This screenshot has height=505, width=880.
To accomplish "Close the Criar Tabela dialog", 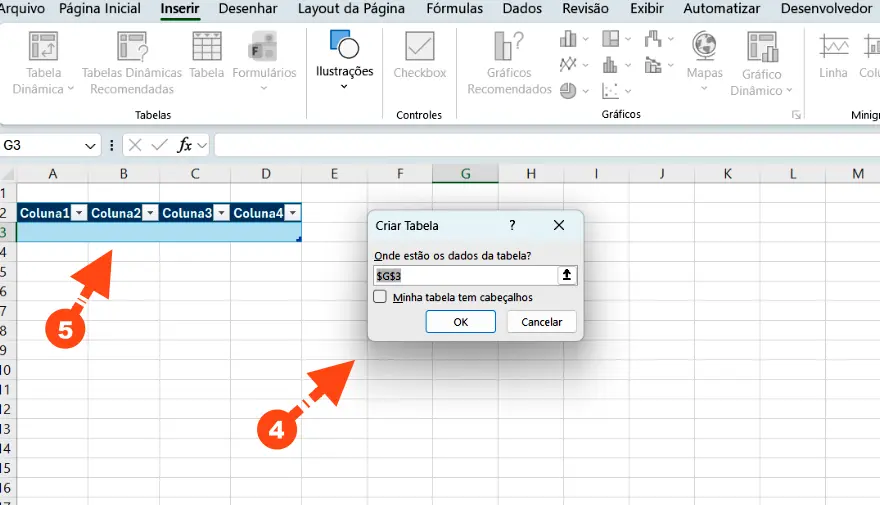I will click(x=559, y=225).
